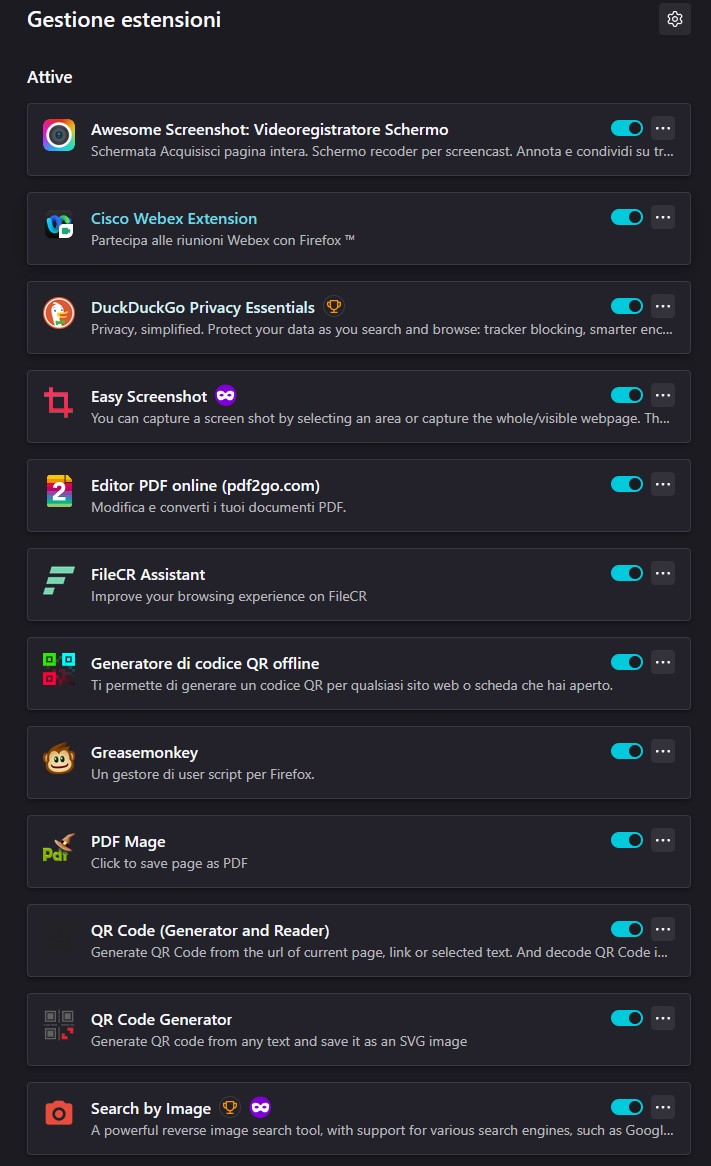Image resolution: width=711 pixels, height=1166 pixels.
Task: Open the three-dot menu for FileCR Assistant
Action: (663, 573)
